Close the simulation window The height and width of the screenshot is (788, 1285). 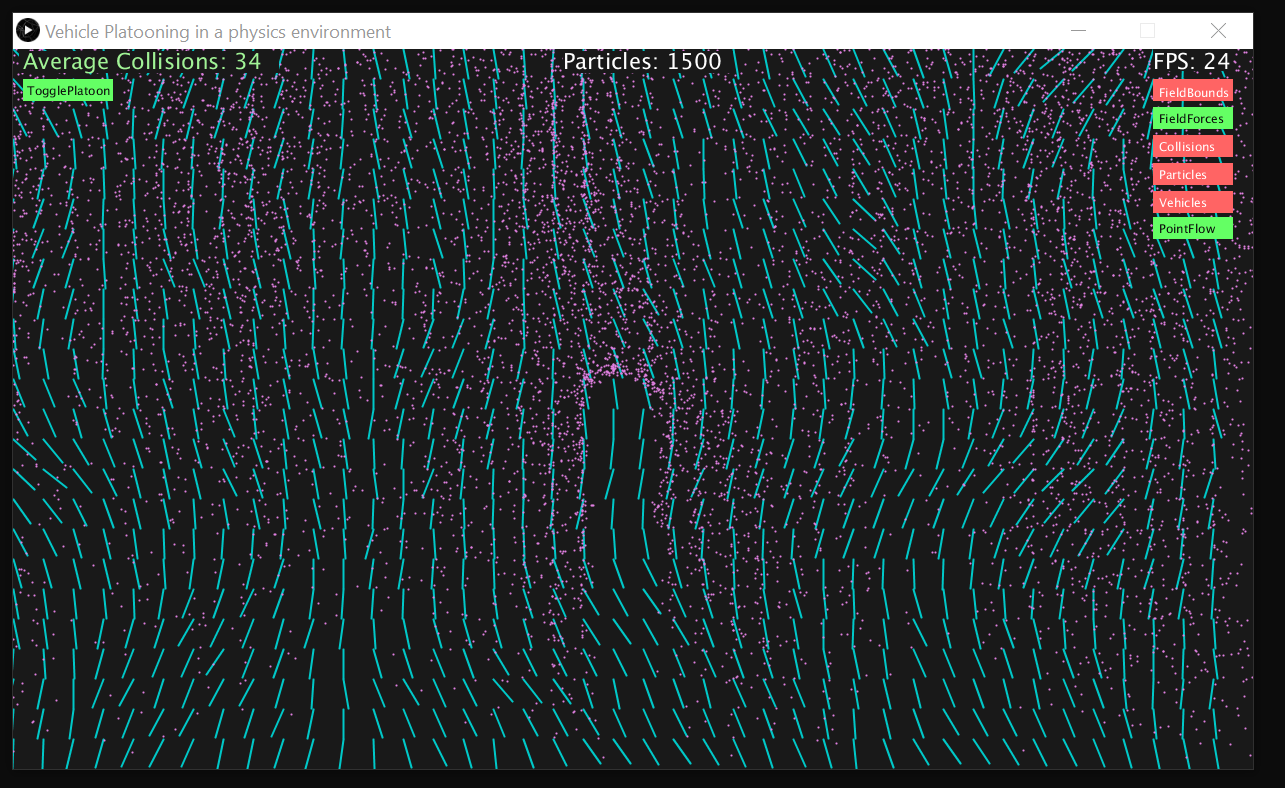[x=1218, y=31]
